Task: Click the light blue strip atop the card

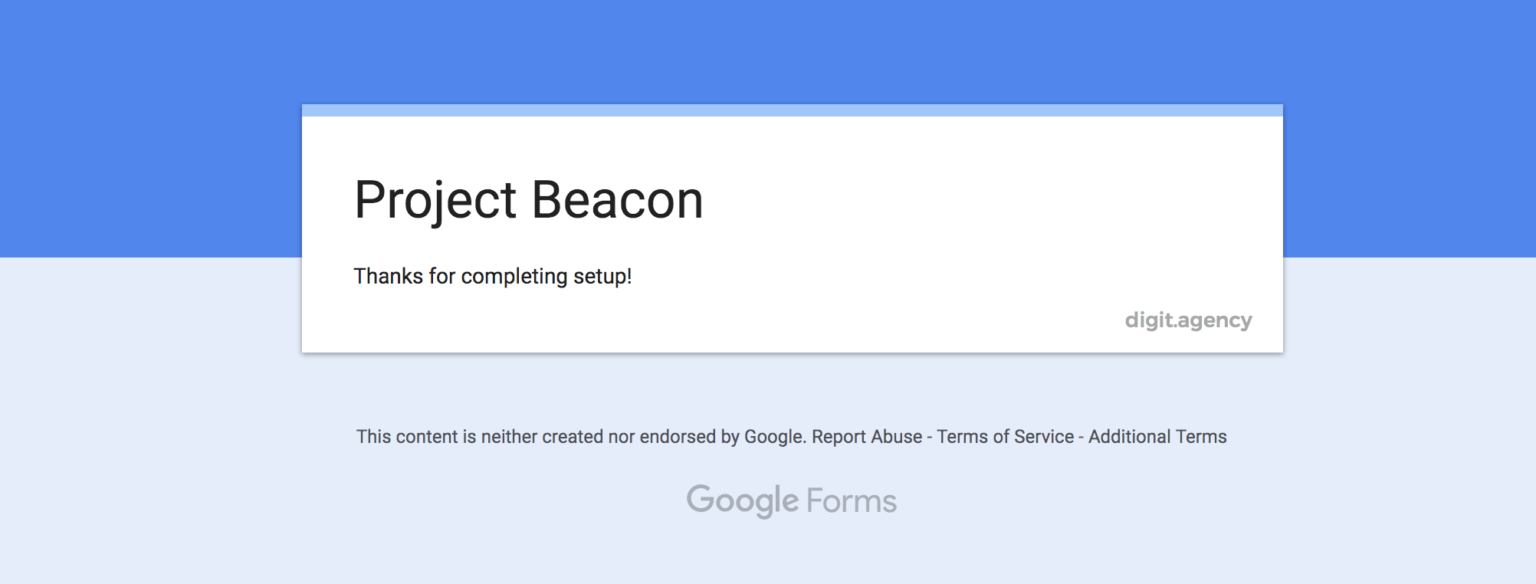Action: (x=790, y=106)
